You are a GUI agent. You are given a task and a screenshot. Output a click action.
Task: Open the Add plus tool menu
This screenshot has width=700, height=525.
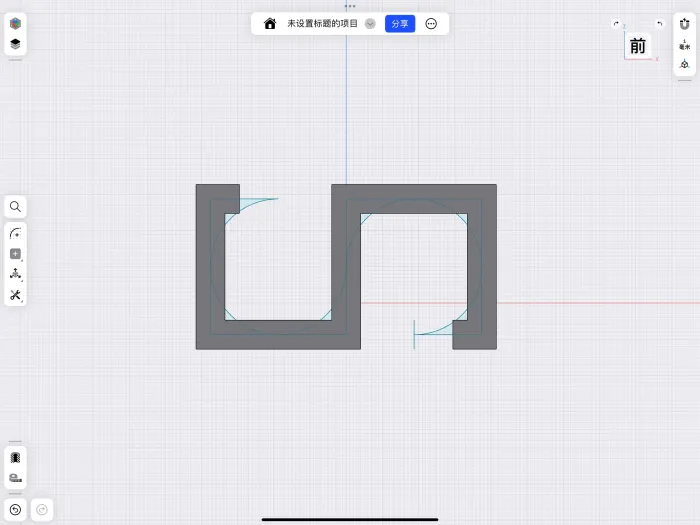pyautogui.click(x=15, y=254)
